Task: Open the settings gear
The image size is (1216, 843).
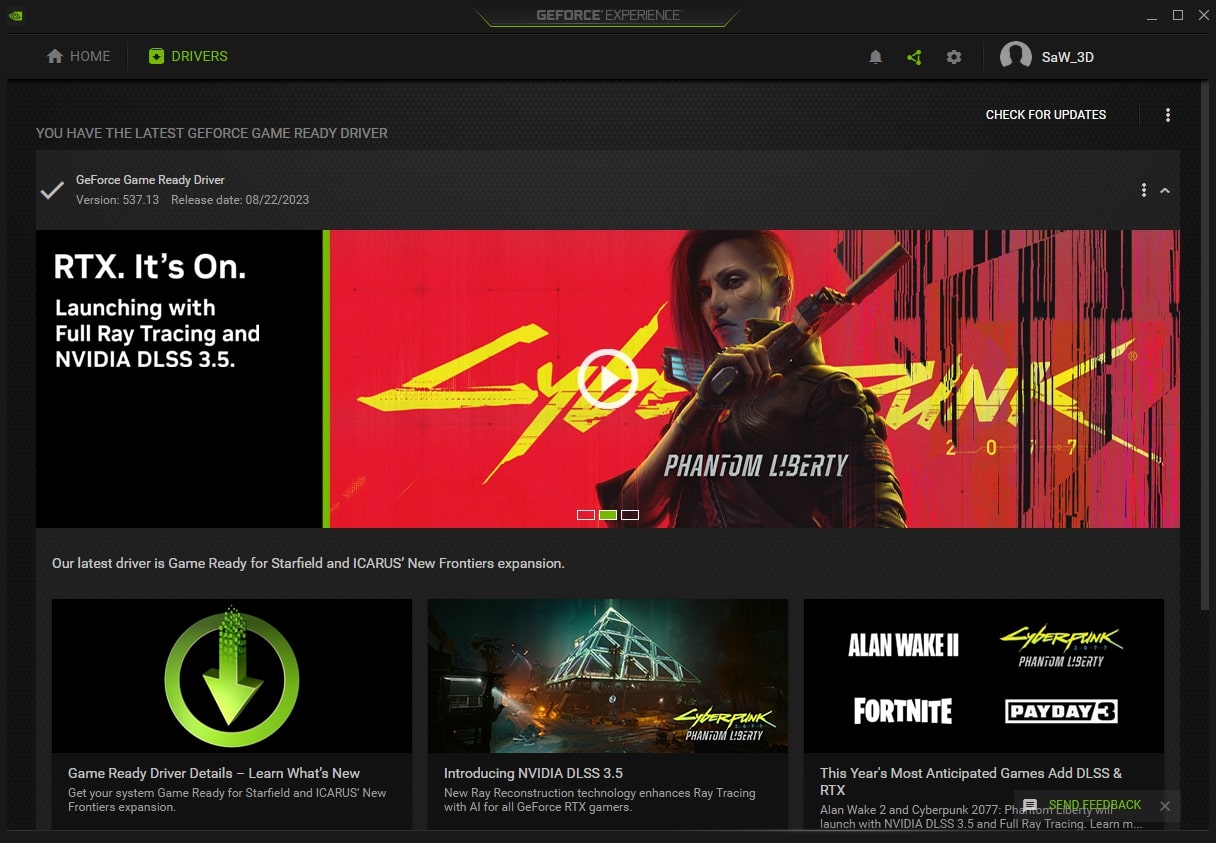Action: [x=954, y=57]
